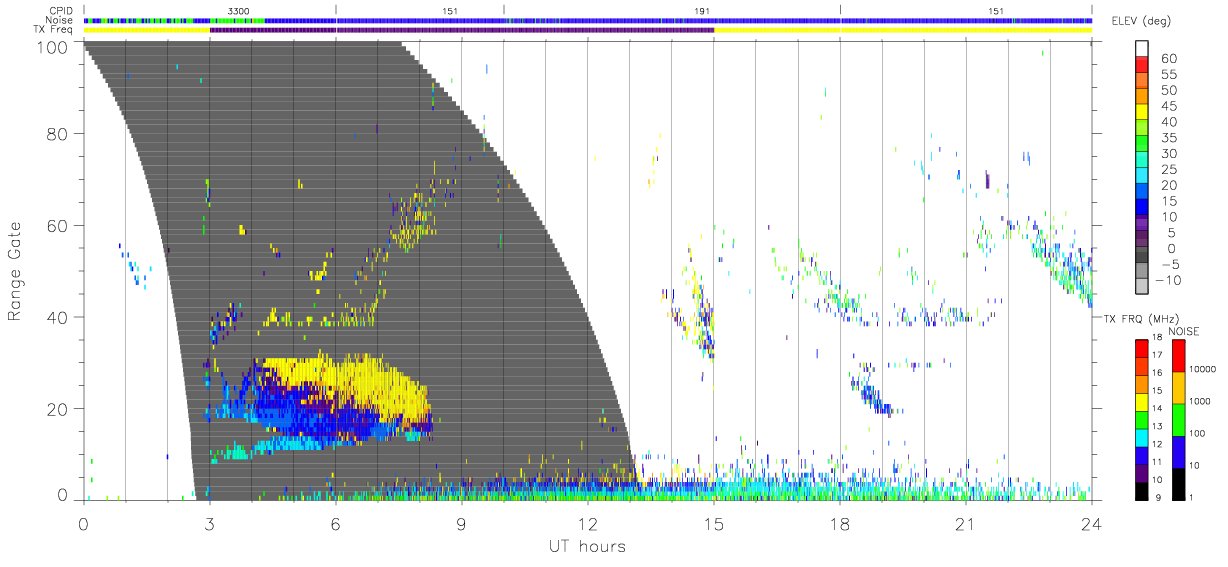Click the '9' tick on UT hours axis
Image resolution: width=1228 pixels, height=567 pixels.
[461, 523]
